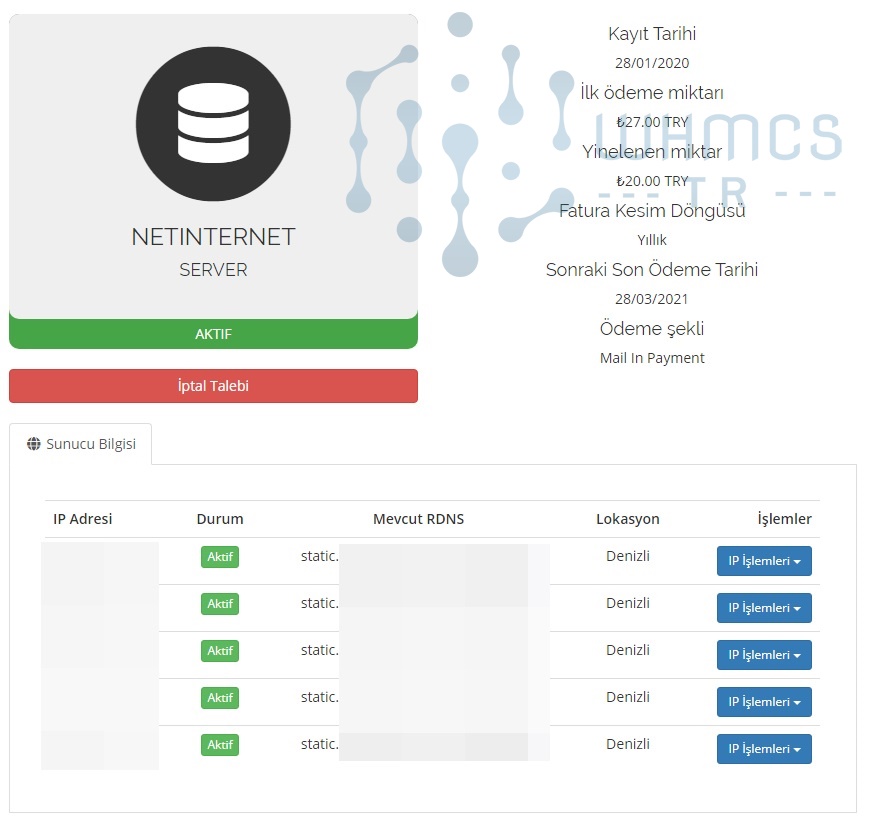
Task: Click the NETINTERNET product title
Action: (x=213, y=237)
